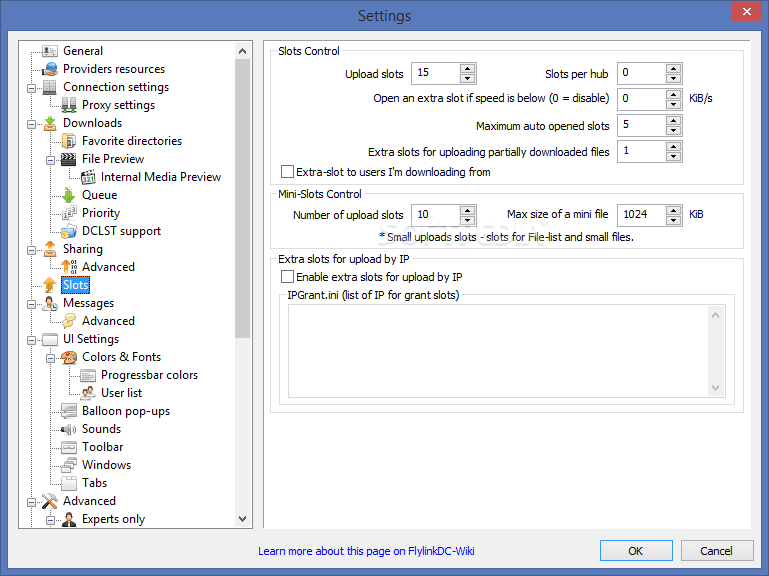
Task: Click the Tabs icon in tree
Action: [69, 483]
